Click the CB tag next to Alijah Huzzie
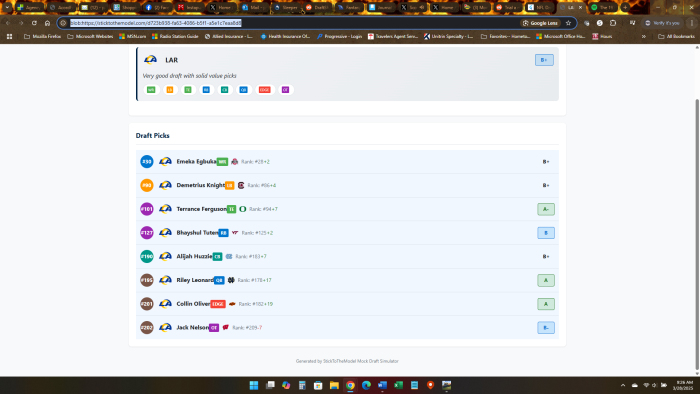Screen dimensions: 700x394 click(x=217, y=257)
